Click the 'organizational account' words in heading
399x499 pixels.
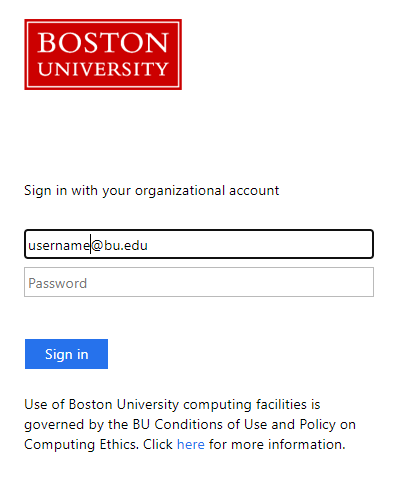click(207, 191)
